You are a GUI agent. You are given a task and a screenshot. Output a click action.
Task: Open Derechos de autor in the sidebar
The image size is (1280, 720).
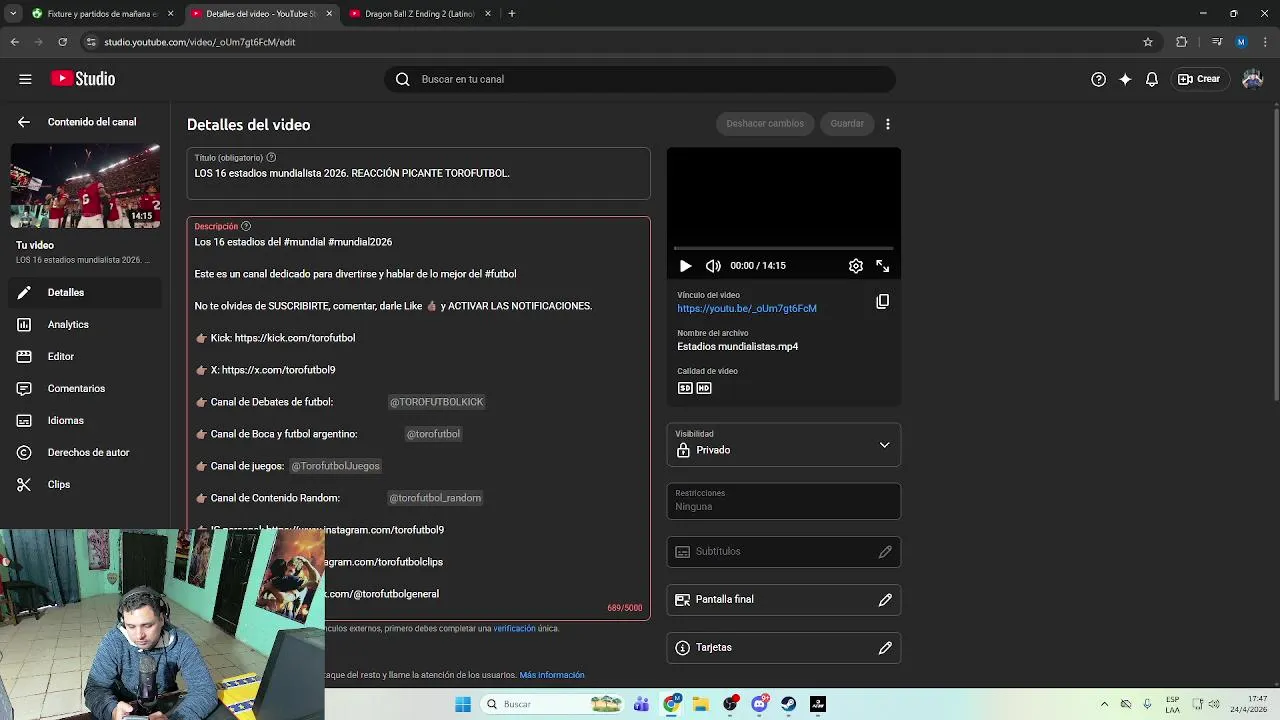point(85,452)
